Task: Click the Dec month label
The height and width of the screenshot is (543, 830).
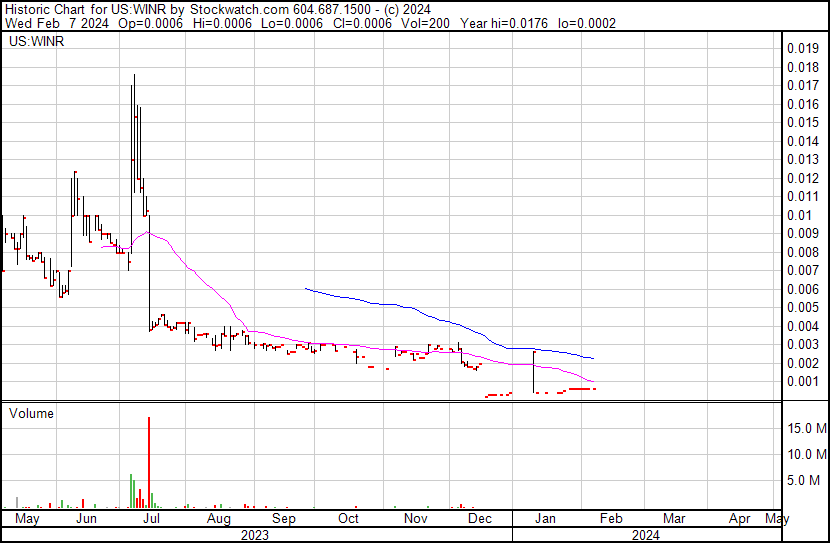Action: tap(479, 519)
